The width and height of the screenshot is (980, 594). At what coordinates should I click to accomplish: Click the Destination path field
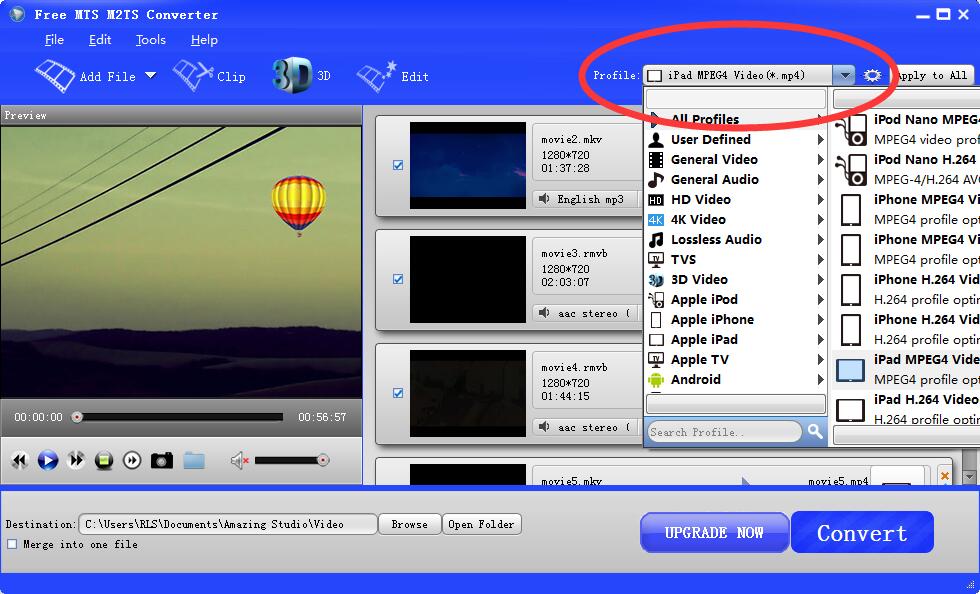[228, 524]
